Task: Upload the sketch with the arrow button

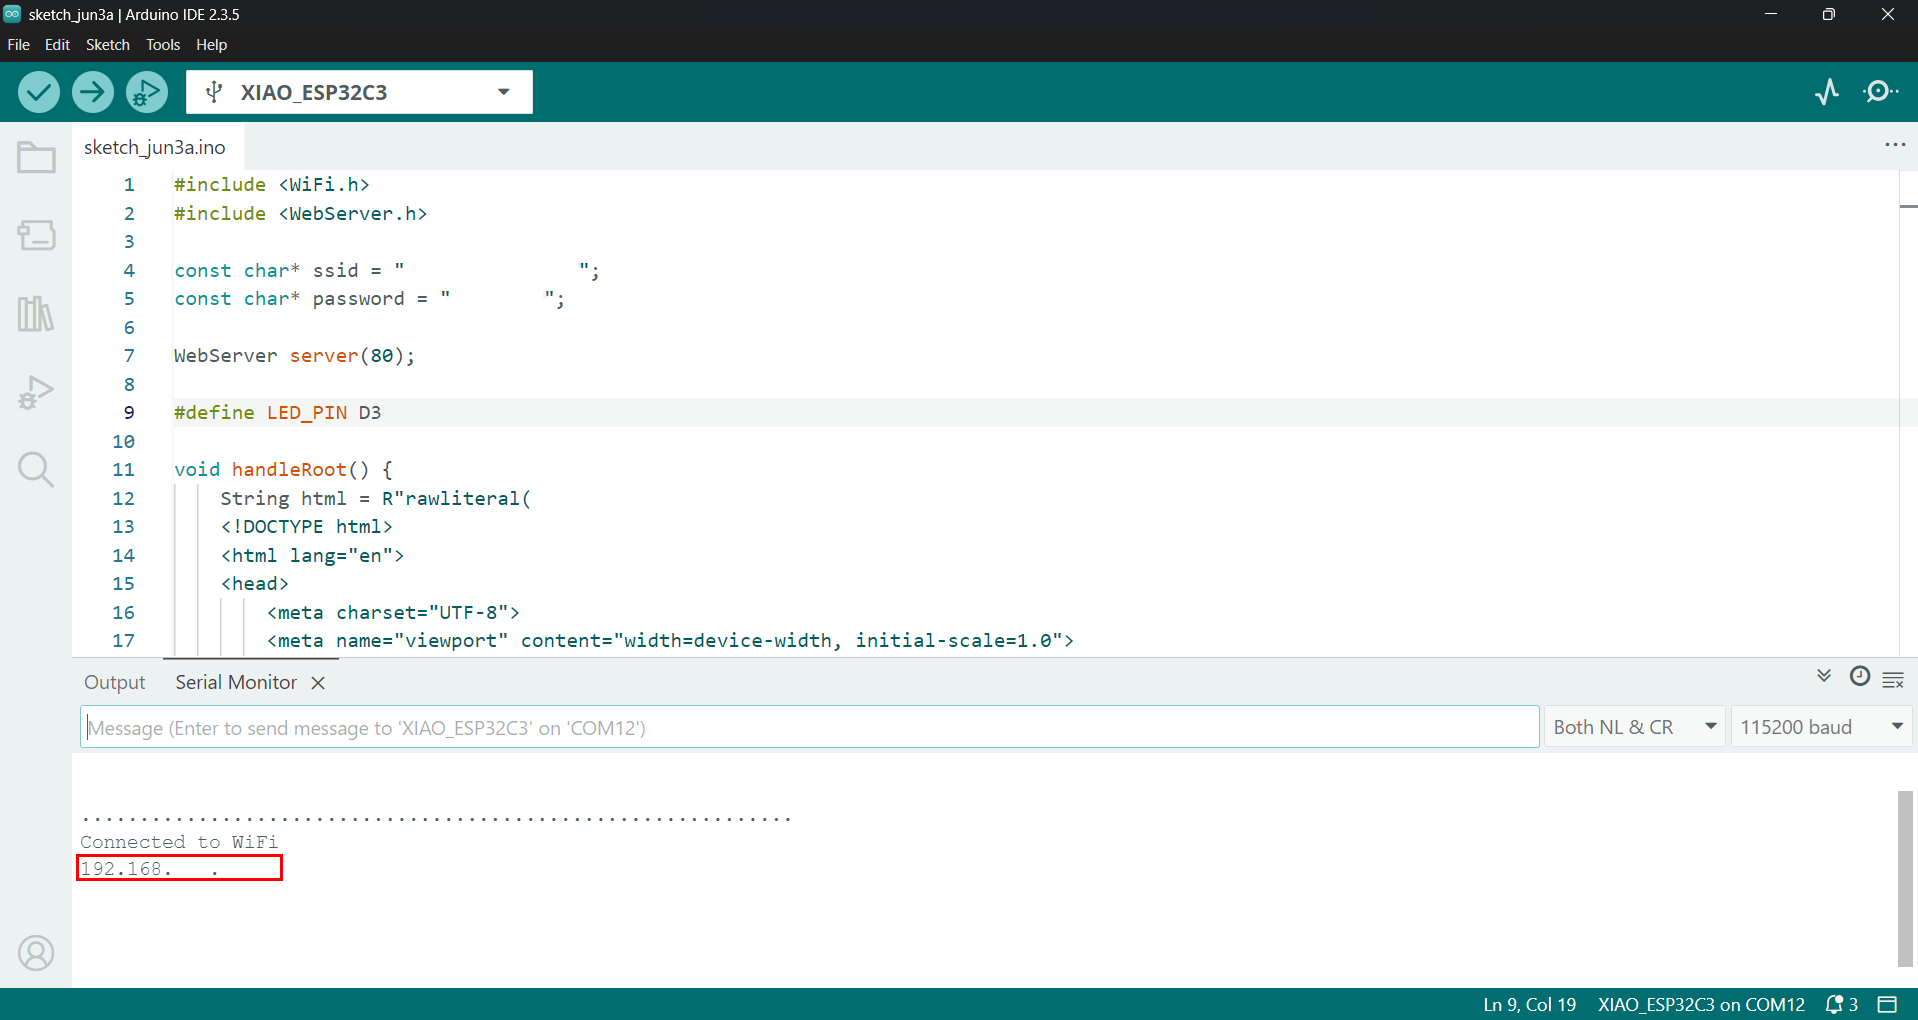Action: click(93, 92)
